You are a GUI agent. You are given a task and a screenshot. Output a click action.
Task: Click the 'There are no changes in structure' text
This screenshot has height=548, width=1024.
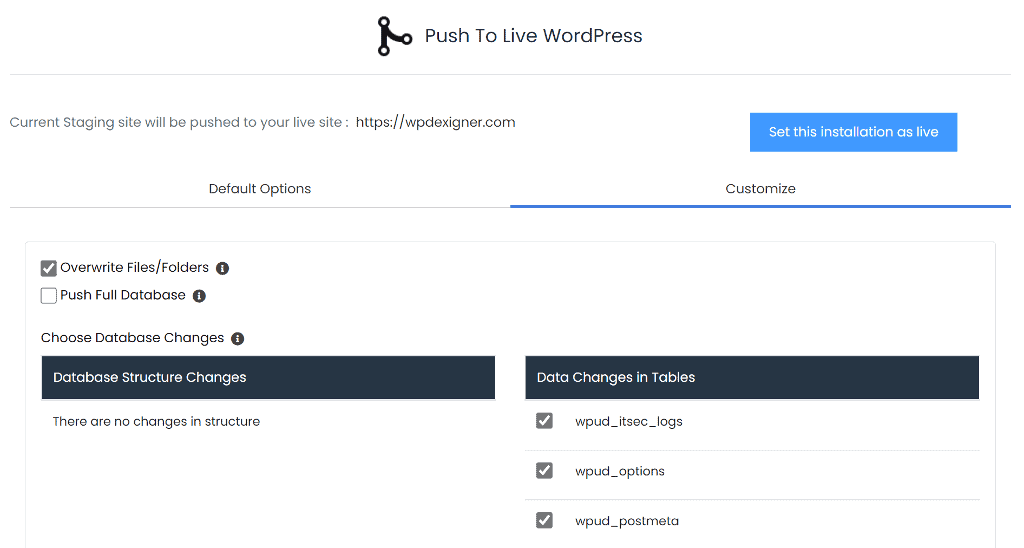pos(156,421)
